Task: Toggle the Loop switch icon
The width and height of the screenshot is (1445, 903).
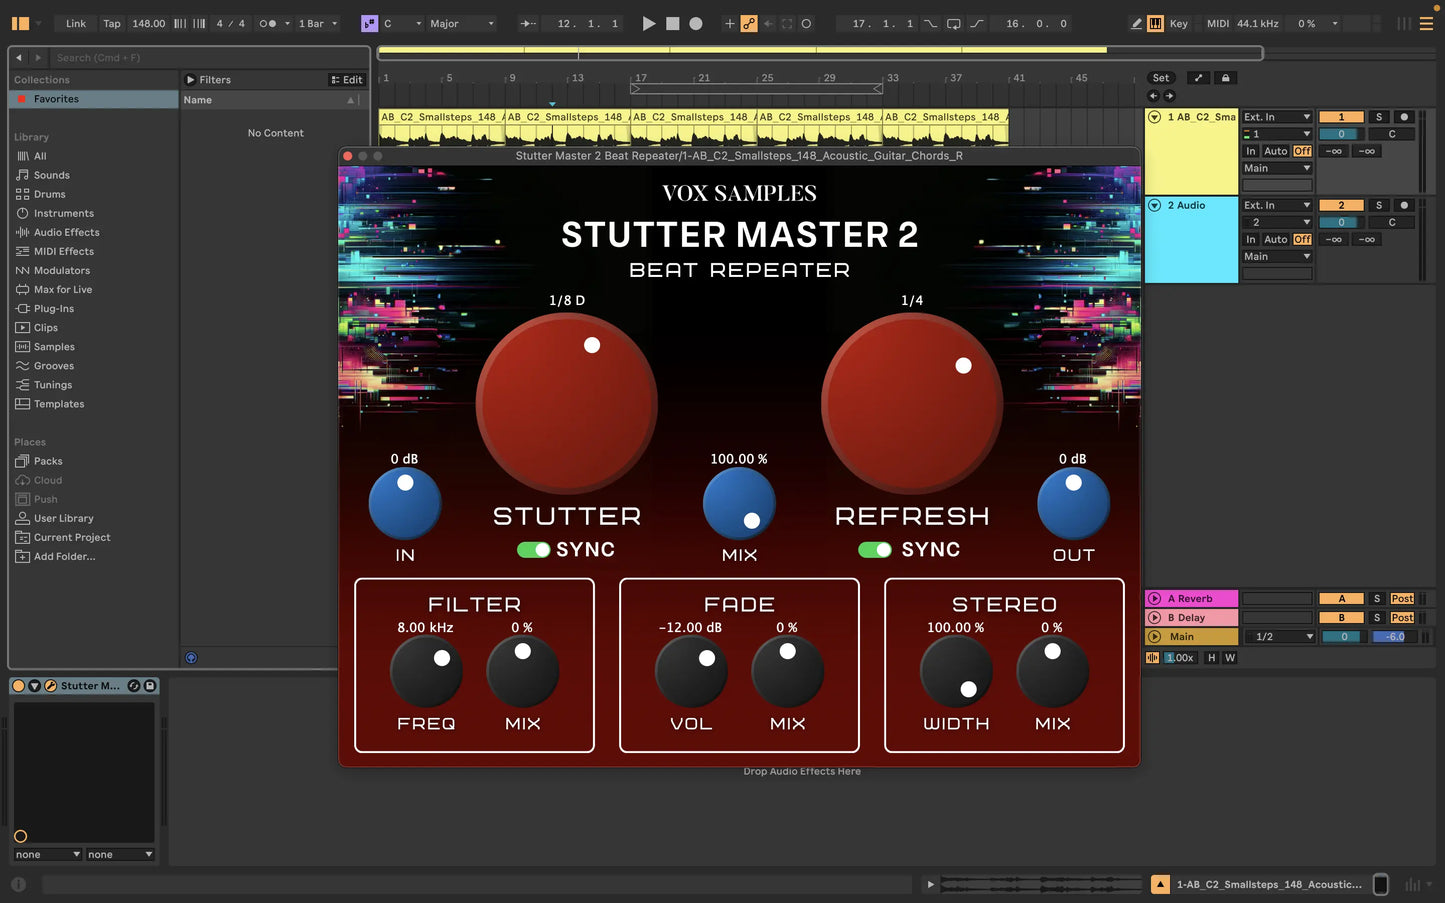Action: point(954,23)
